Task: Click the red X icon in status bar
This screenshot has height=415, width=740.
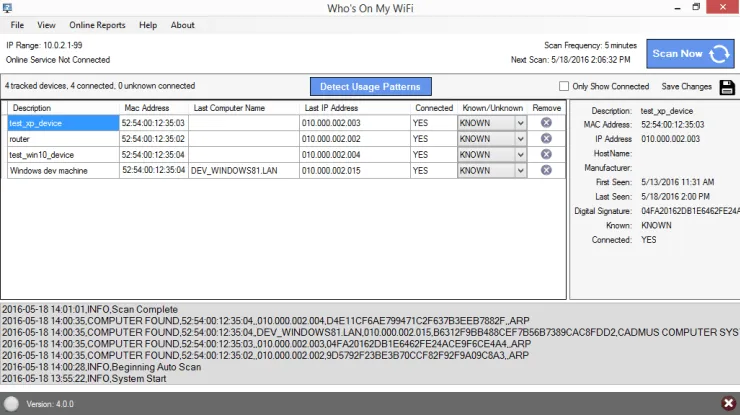Action: click(728, 403)
